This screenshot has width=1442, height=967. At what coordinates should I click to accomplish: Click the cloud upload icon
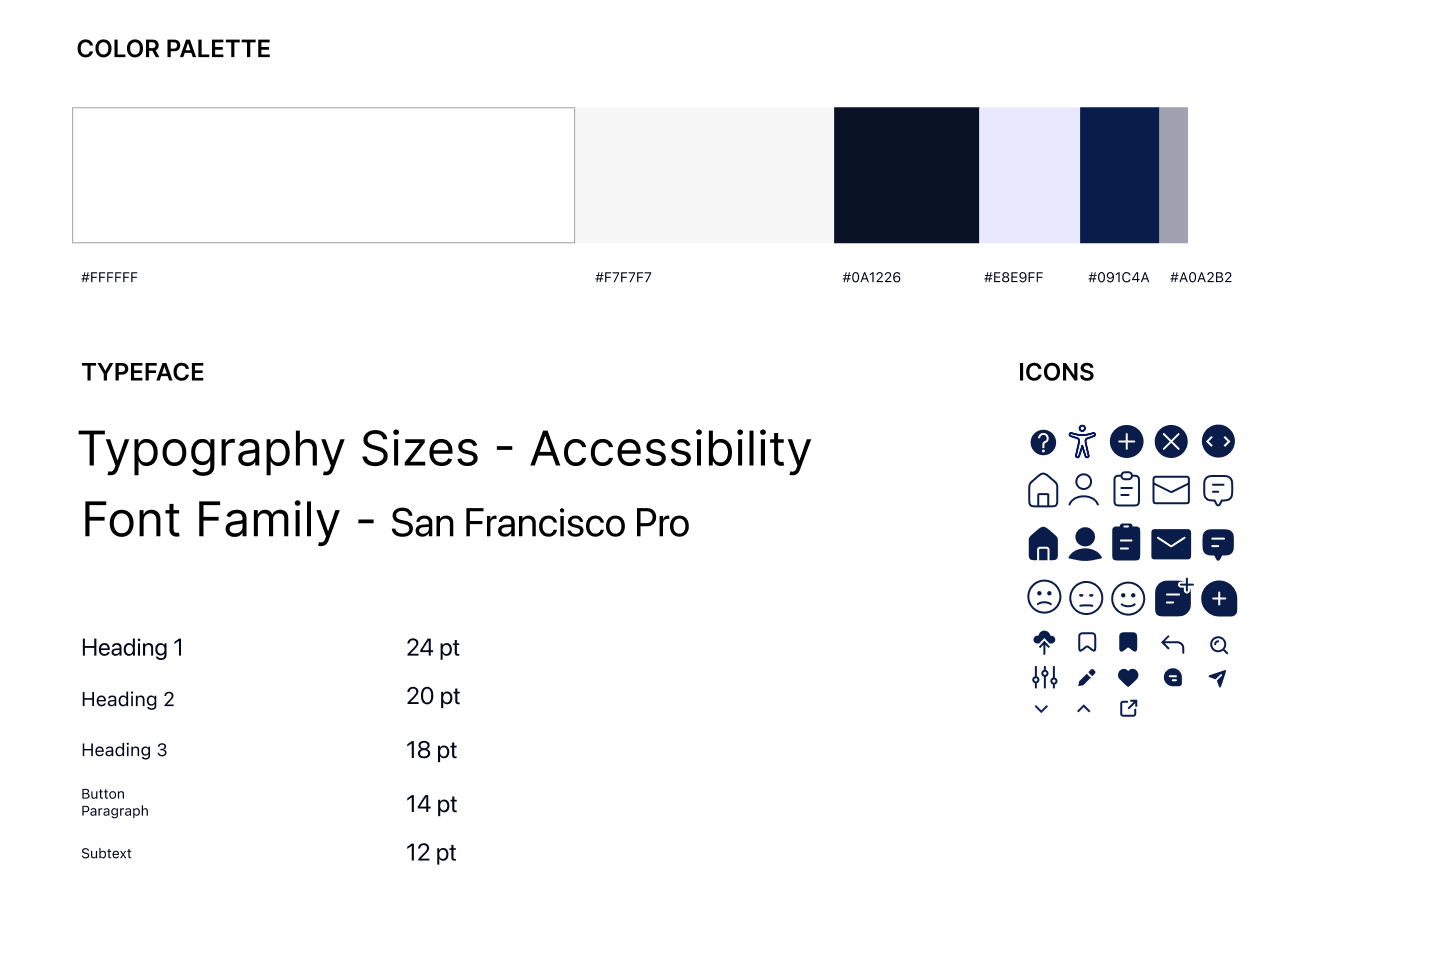point(1044,642)
